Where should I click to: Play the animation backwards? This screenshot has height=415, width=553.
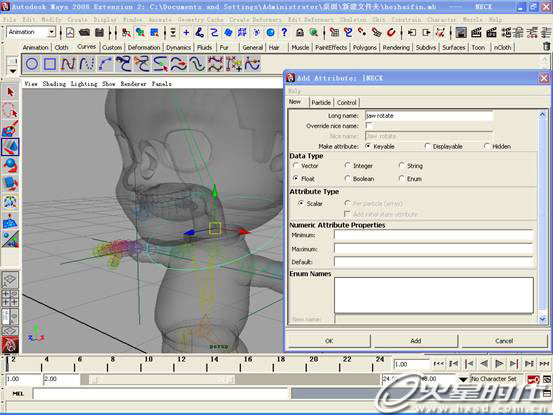(x=484, y=364)
